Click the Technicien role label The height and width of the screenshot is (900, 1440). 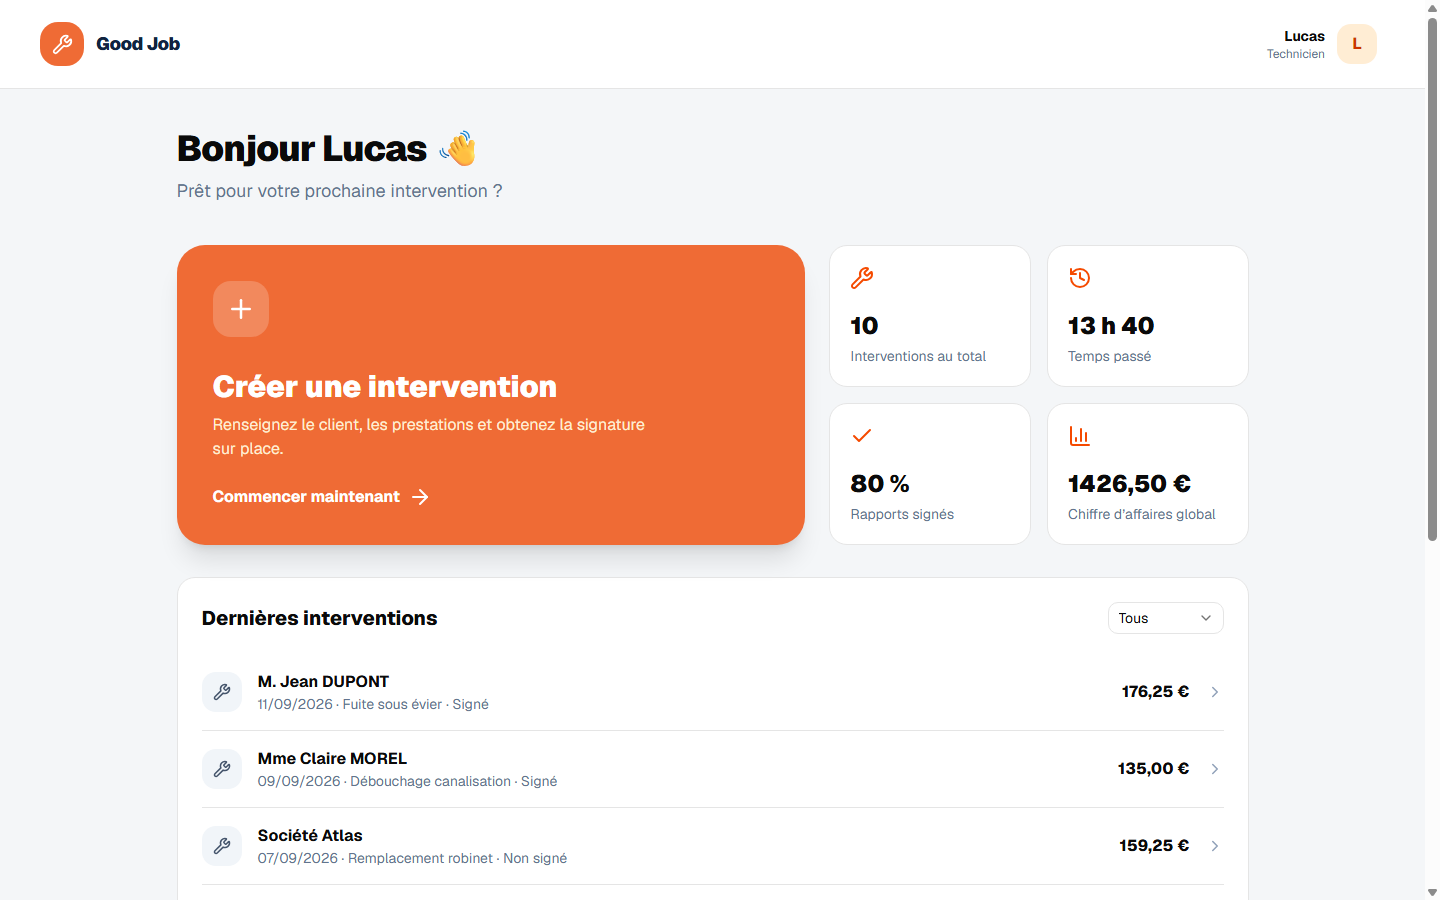pos(1296,54)
